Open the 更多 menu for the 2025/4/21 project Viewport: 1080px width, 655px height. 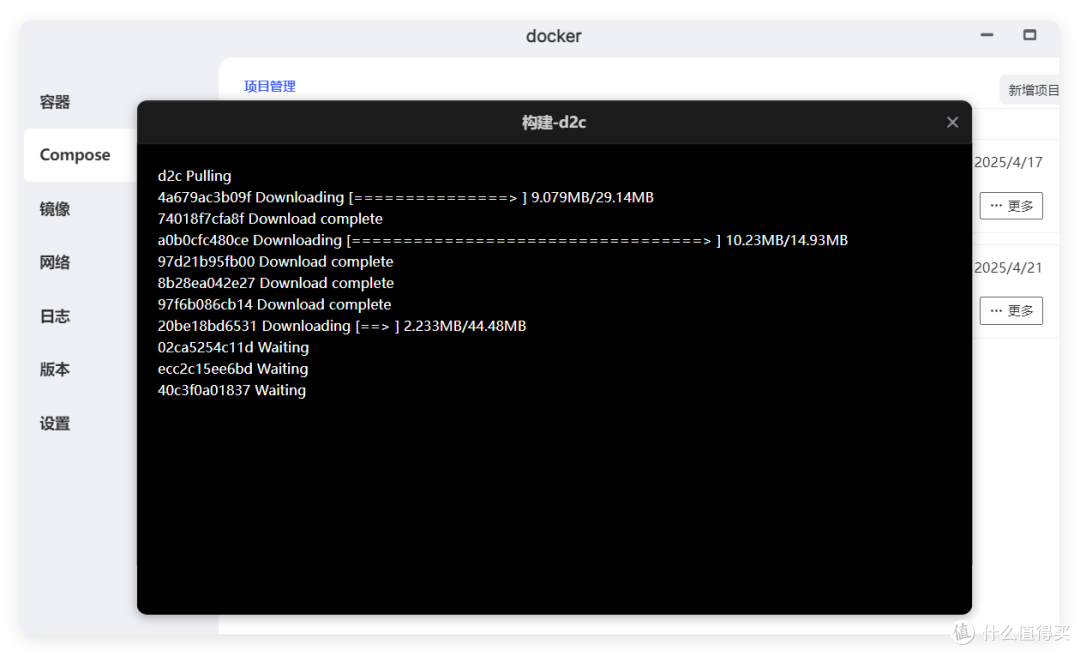click(1010, 310)
